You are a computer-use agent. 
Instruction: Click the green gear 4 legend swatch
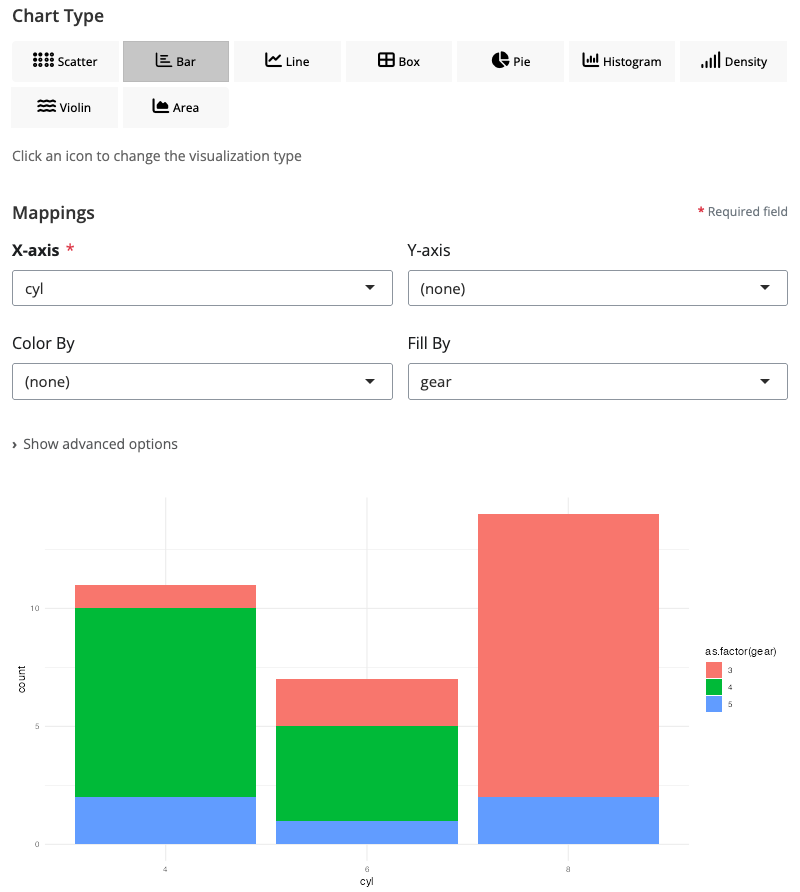pyautogui.click(x=714, y=687)
